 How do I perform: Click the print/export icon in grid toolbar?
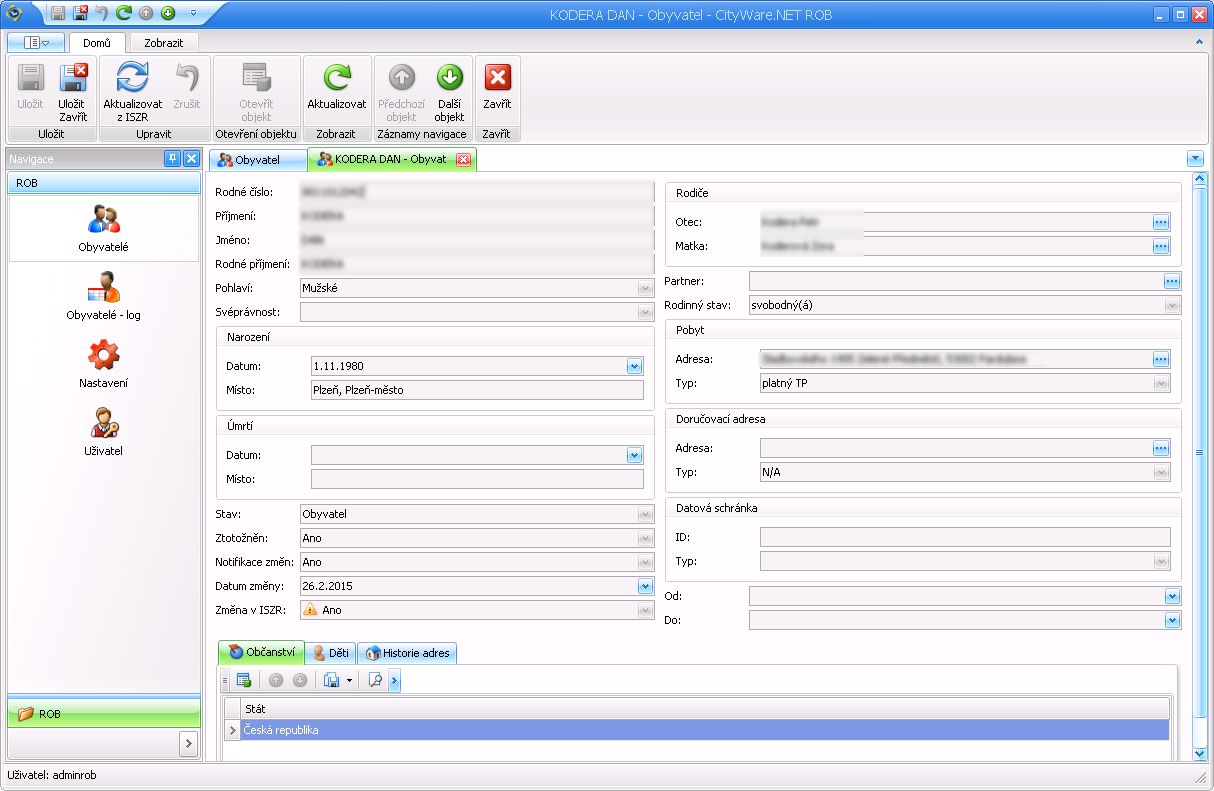(332, 681)
